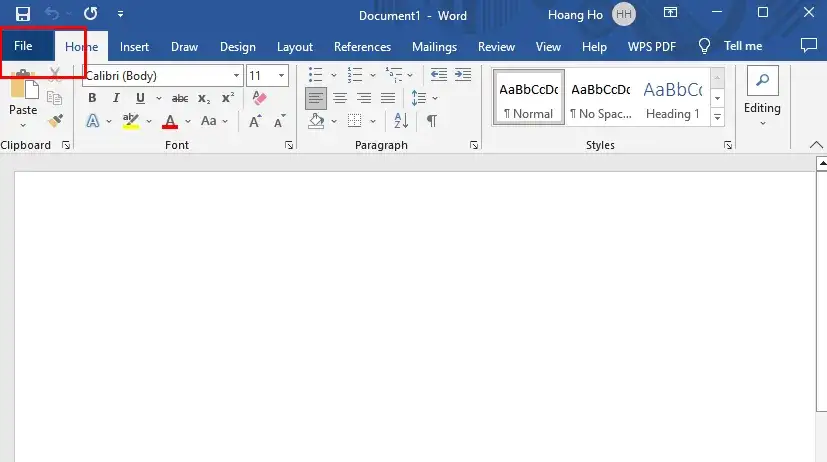827x462 pixels.
Task: Click the Tell me search box
Action: [730, 46]
